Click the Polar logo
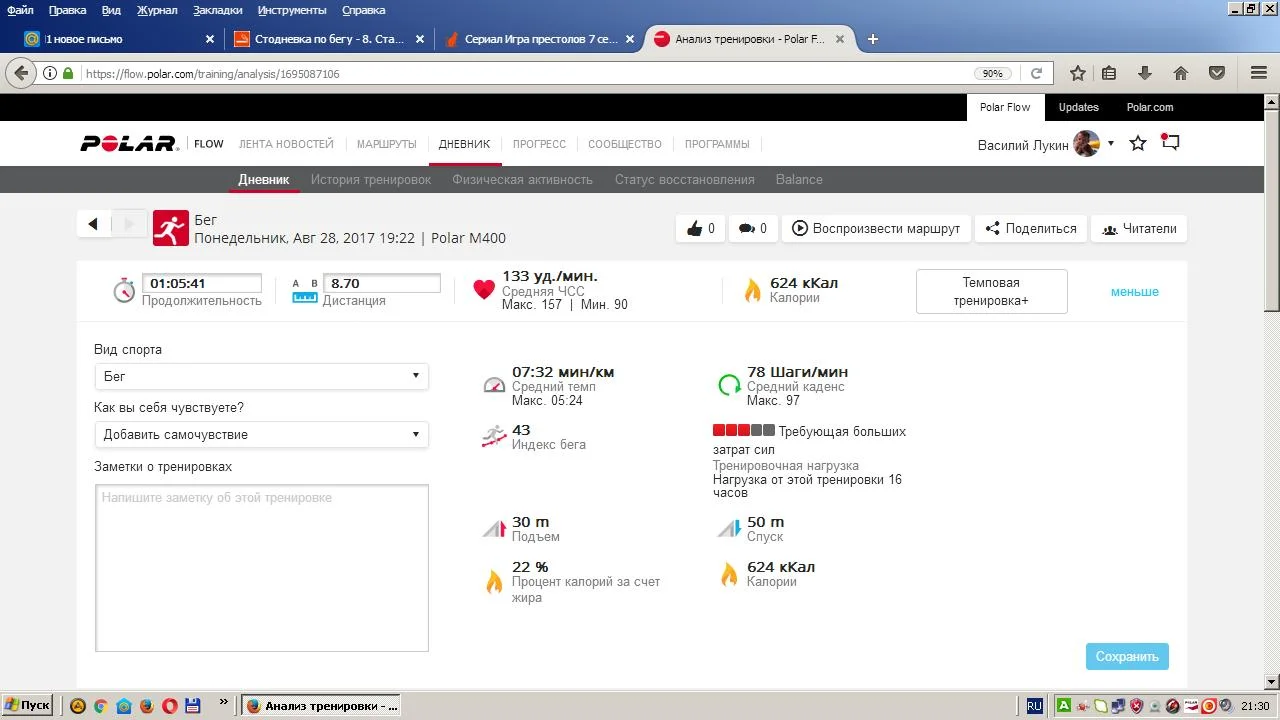The image size is (1280, 720). point(128,144)
